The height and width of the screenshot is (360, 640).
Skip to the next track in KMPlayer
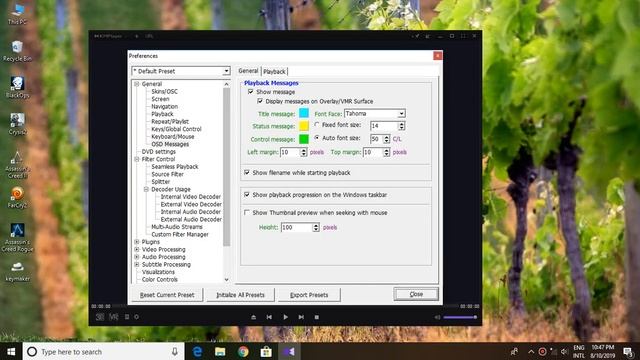pyautogui.click(x=301, y=317)
